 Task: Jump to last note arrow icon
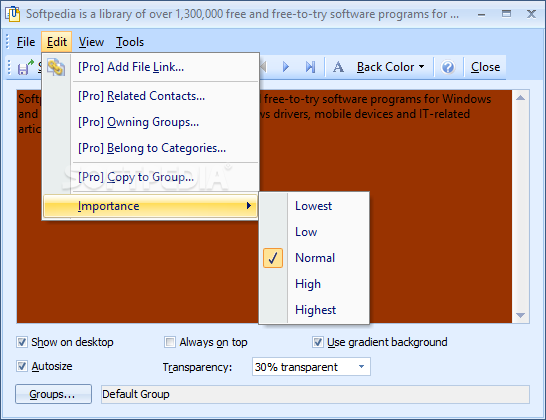click(x=310, y=67)
